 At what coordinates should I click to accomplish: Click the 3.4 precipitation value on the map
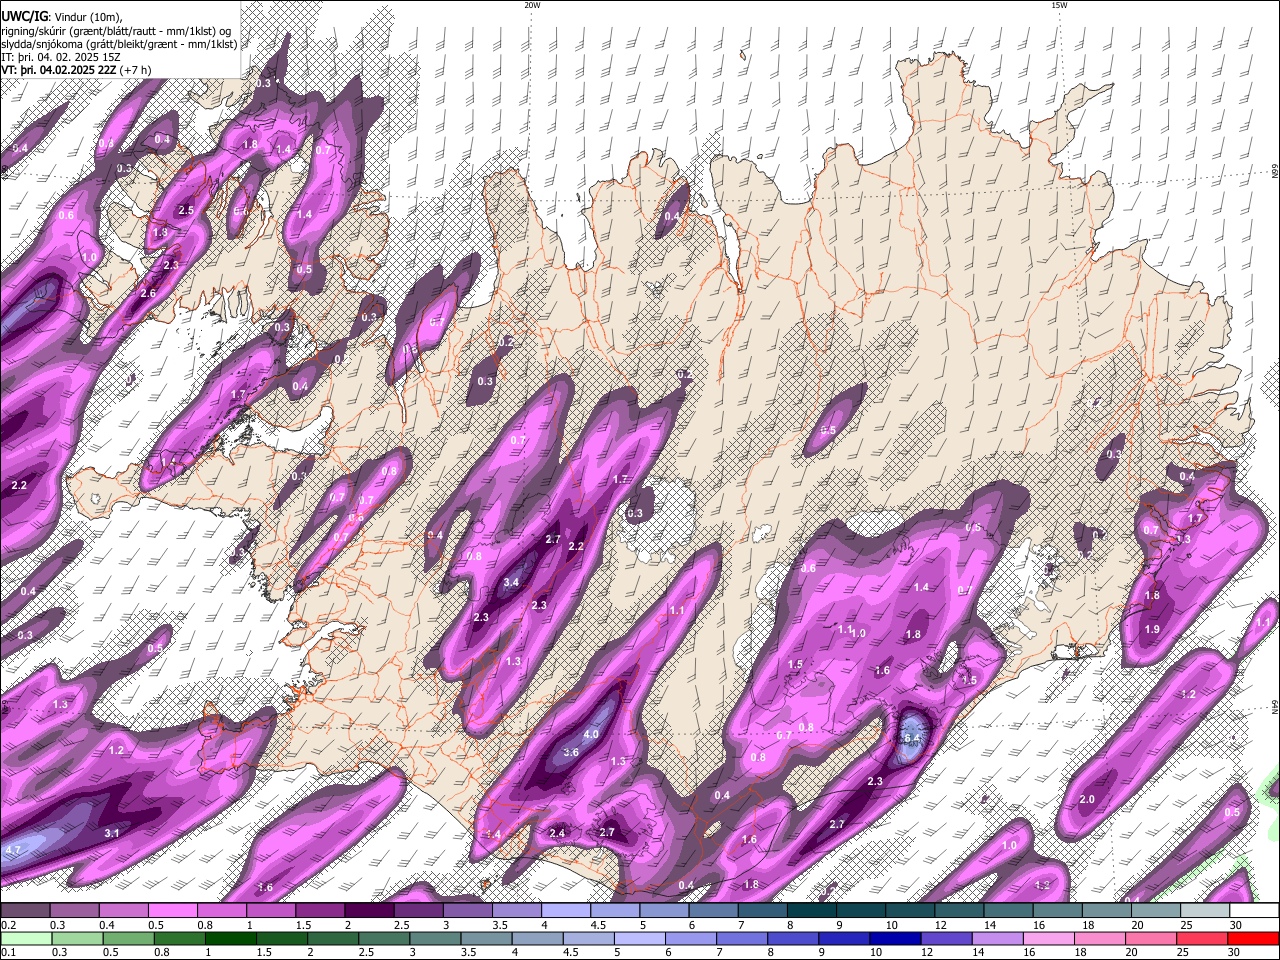tap(511, 582)
